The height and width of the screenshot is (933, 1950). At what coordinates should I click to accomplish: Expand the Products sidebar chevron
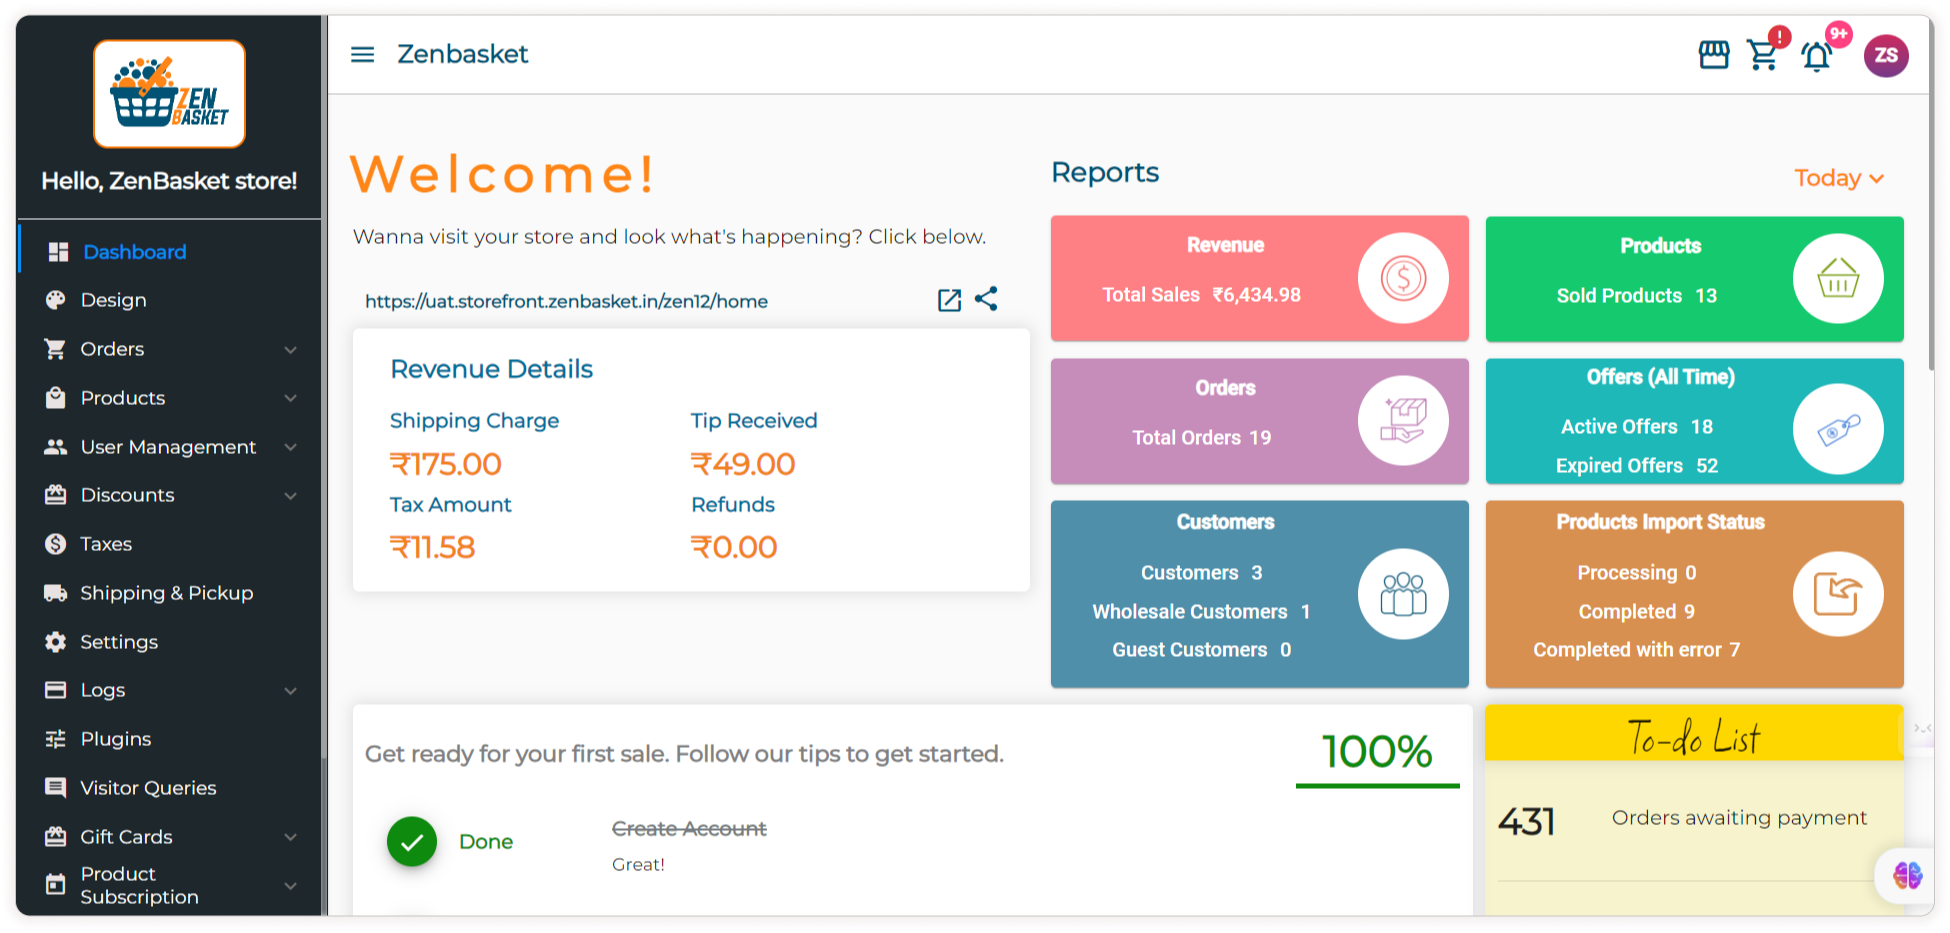pyautogui.click(x=291, y=398)
